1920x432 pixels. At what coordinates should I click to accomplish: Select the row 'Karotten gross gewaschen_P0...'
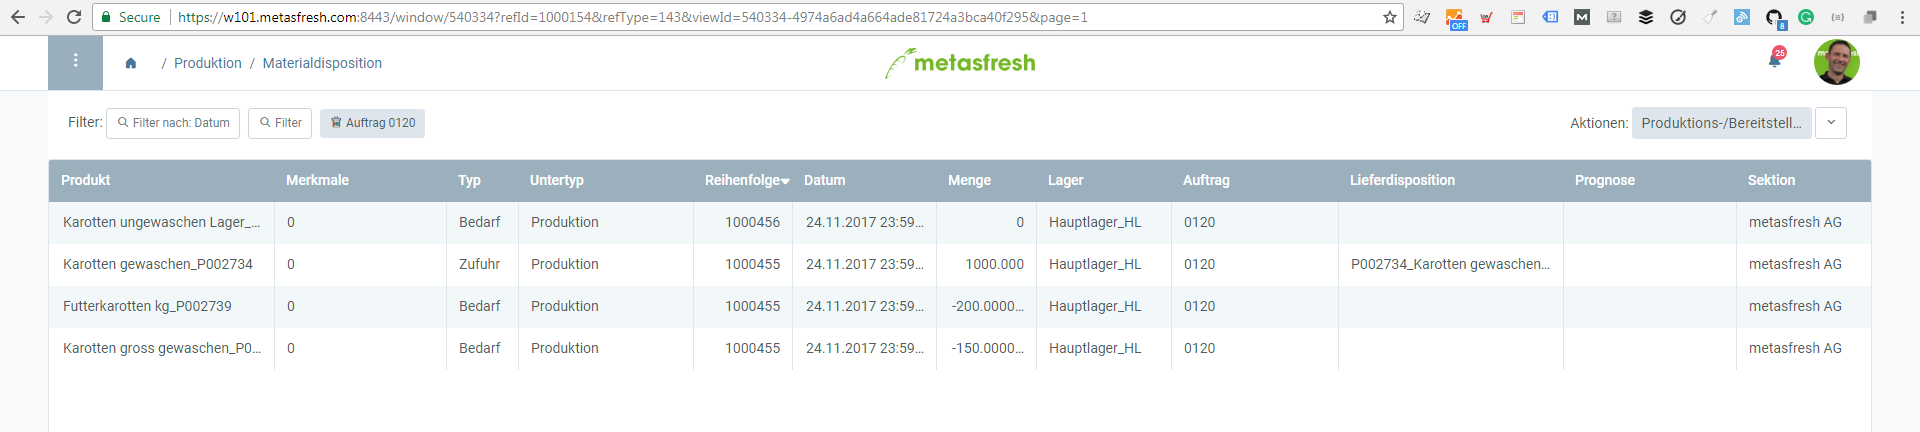960,348
